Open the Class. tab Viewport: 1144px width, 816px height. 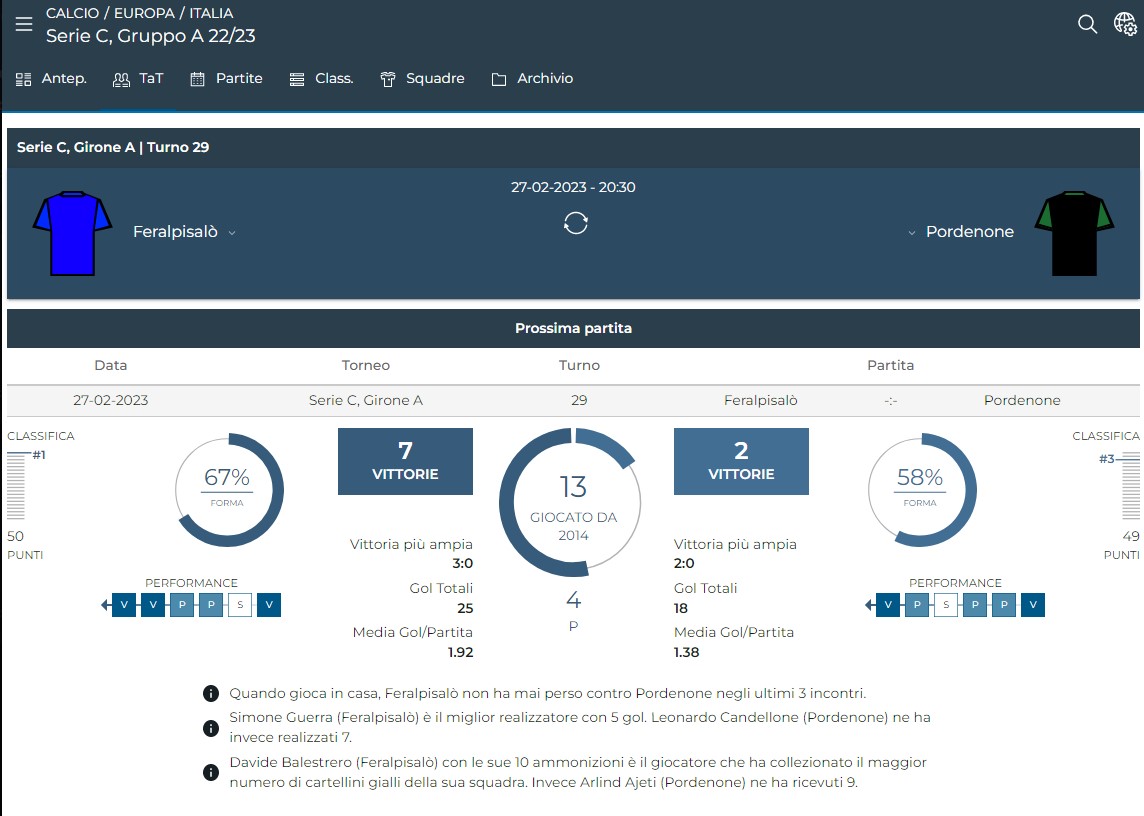[321, 79]
